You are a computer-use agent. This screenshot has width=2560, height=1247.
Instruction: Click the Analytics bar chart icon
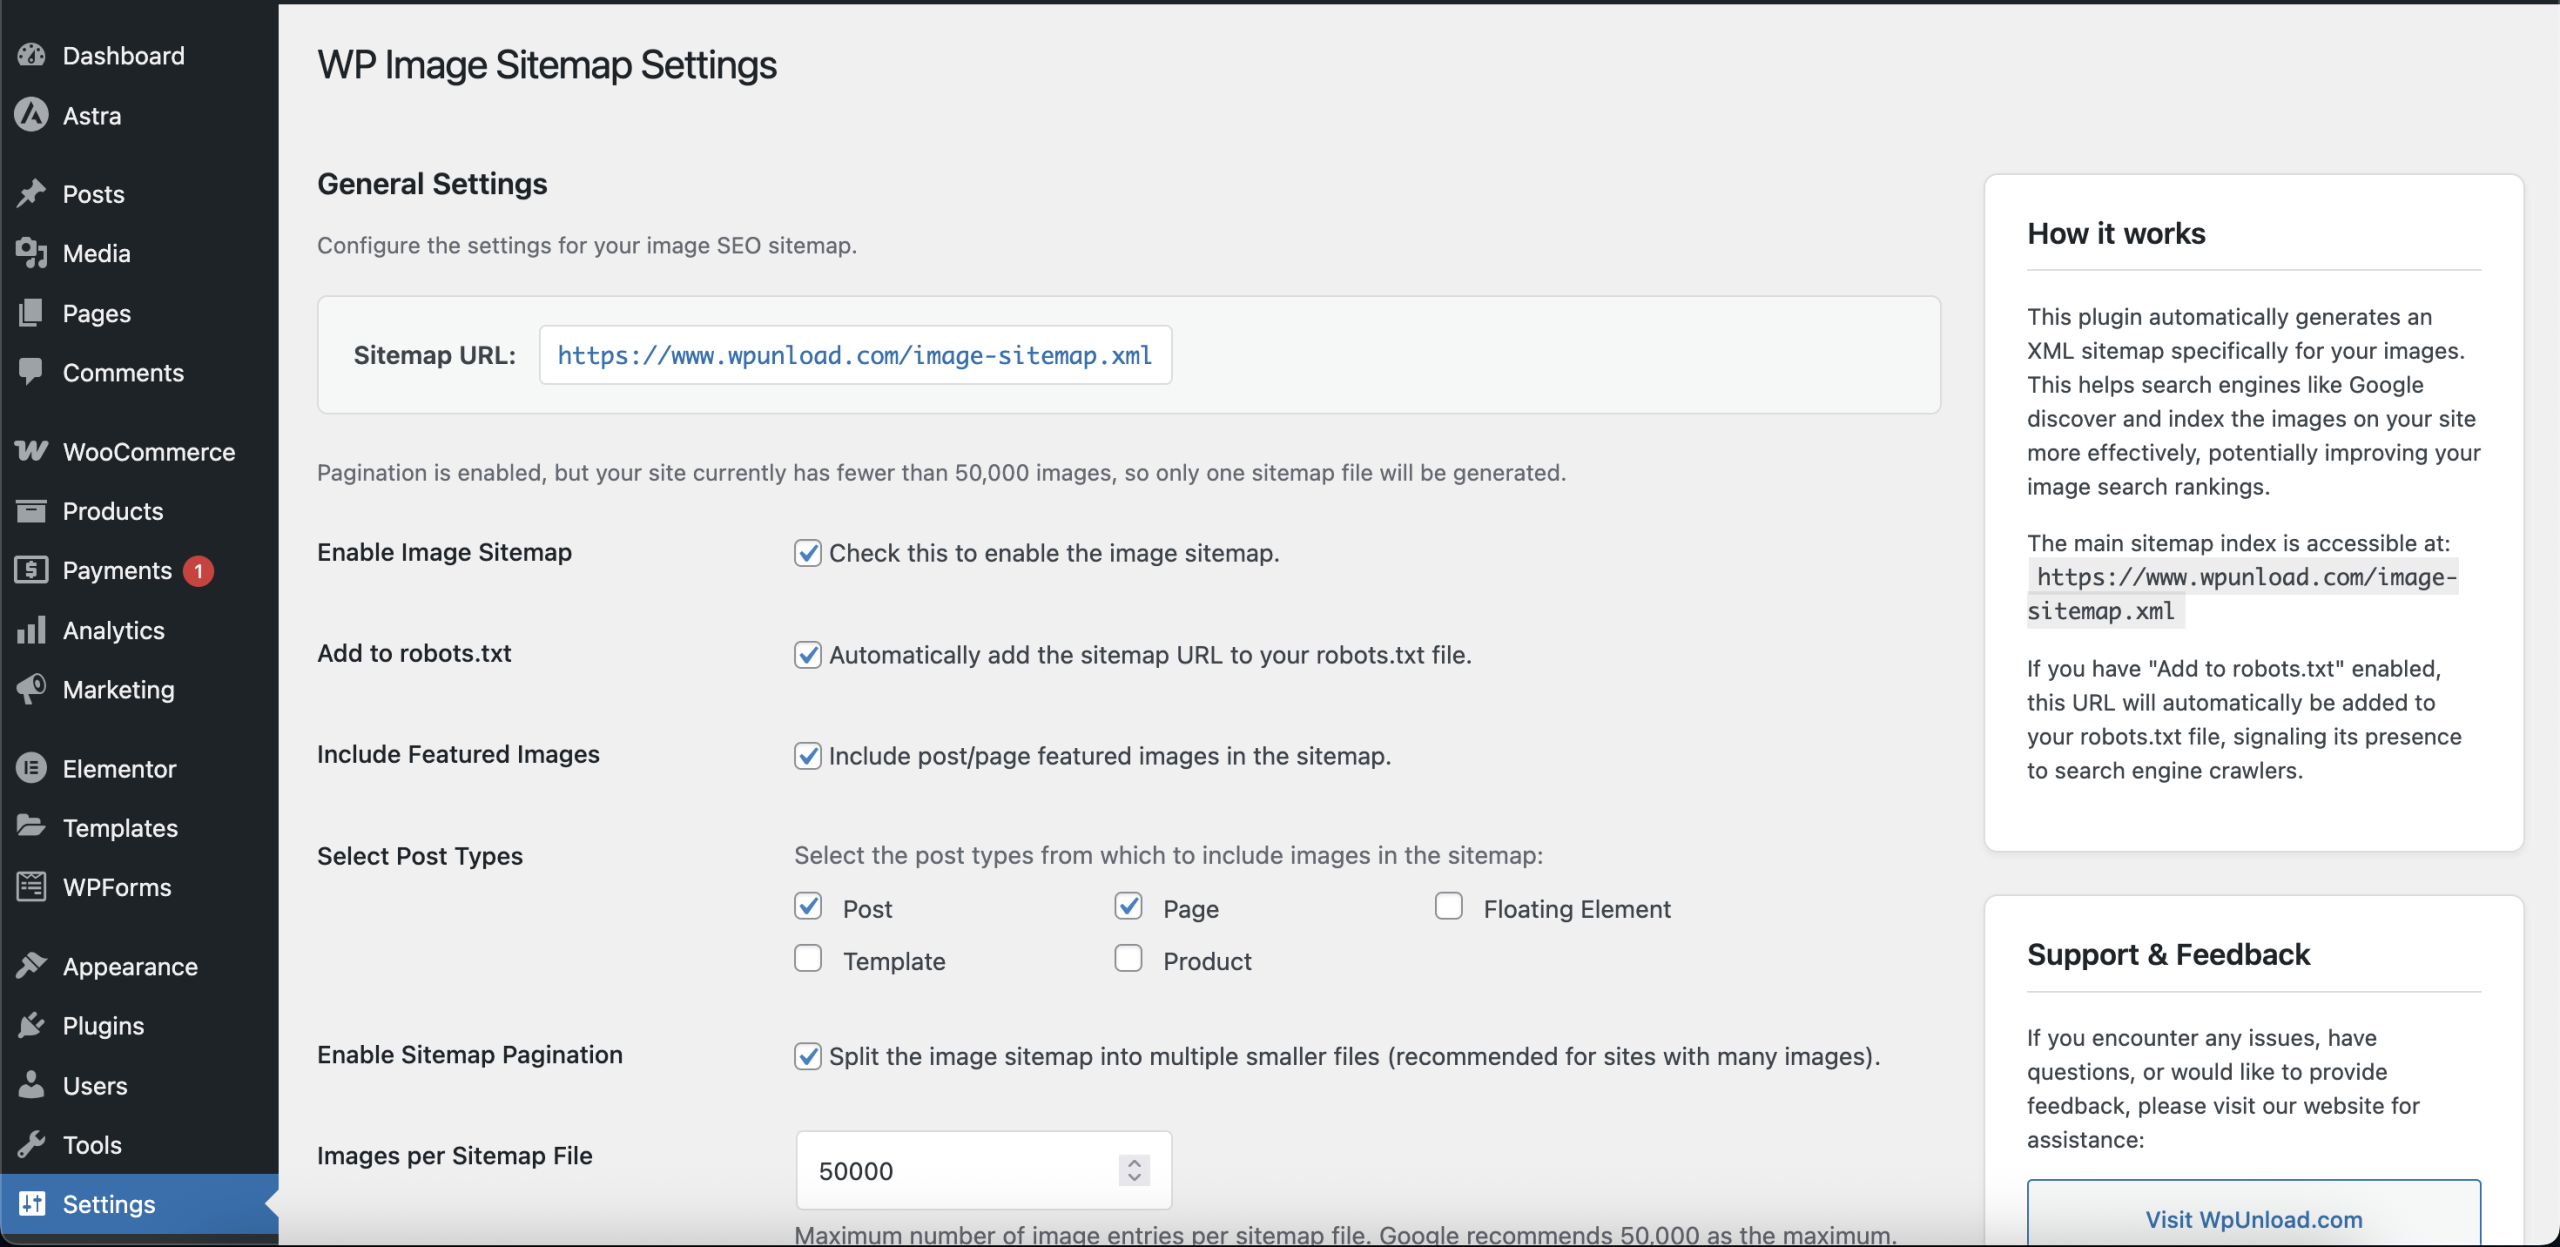point(31,630)
